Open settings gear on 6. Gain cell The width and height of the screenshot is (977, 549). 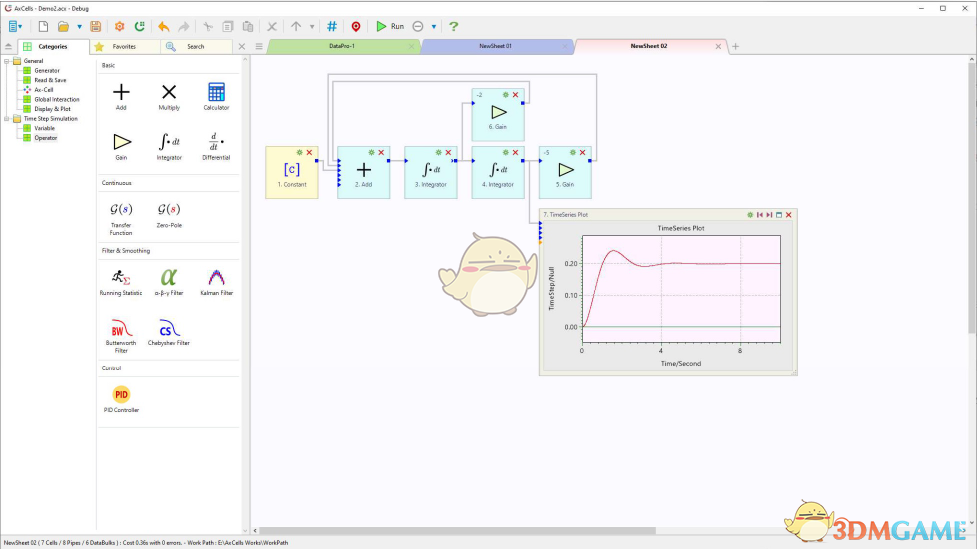click(x=506, y=95)
